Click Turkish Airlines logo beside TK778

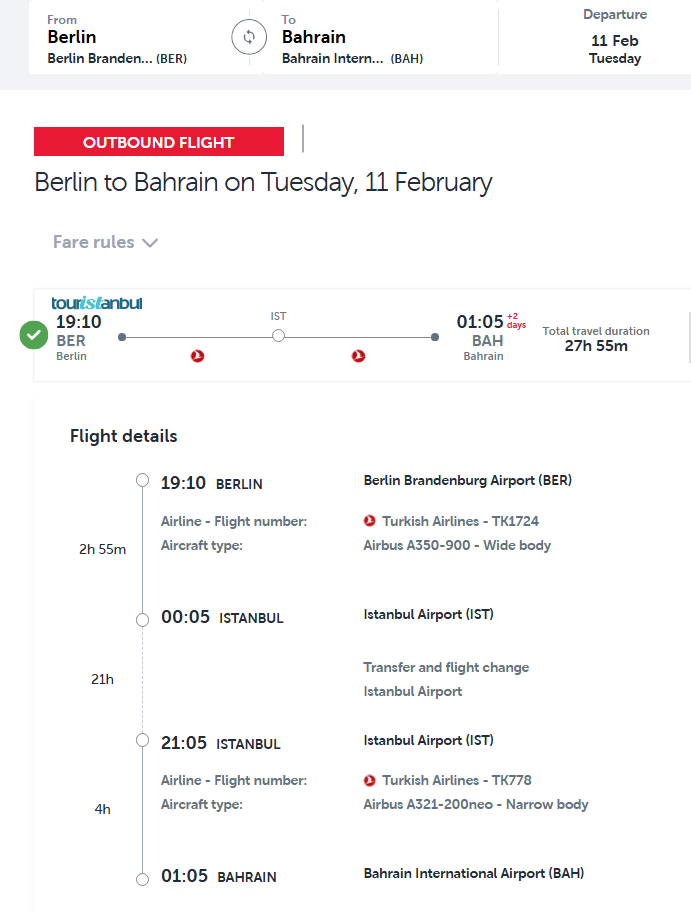370,780
